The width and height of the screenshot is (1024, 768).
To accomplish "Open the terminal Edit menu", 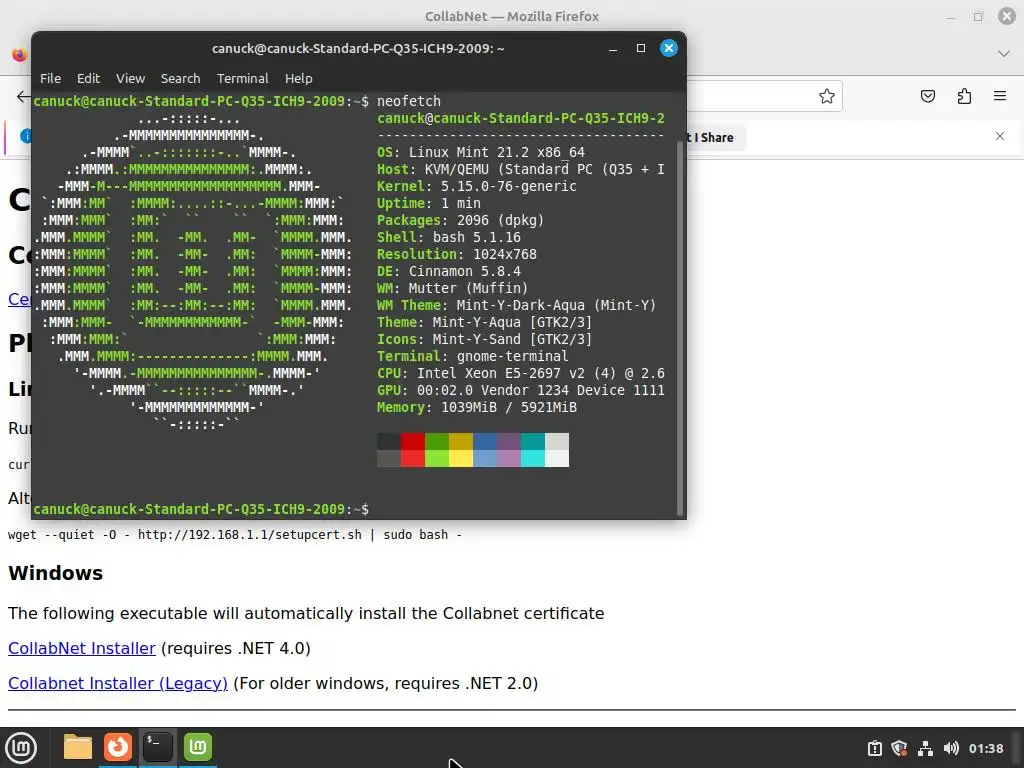I will 88,78.
